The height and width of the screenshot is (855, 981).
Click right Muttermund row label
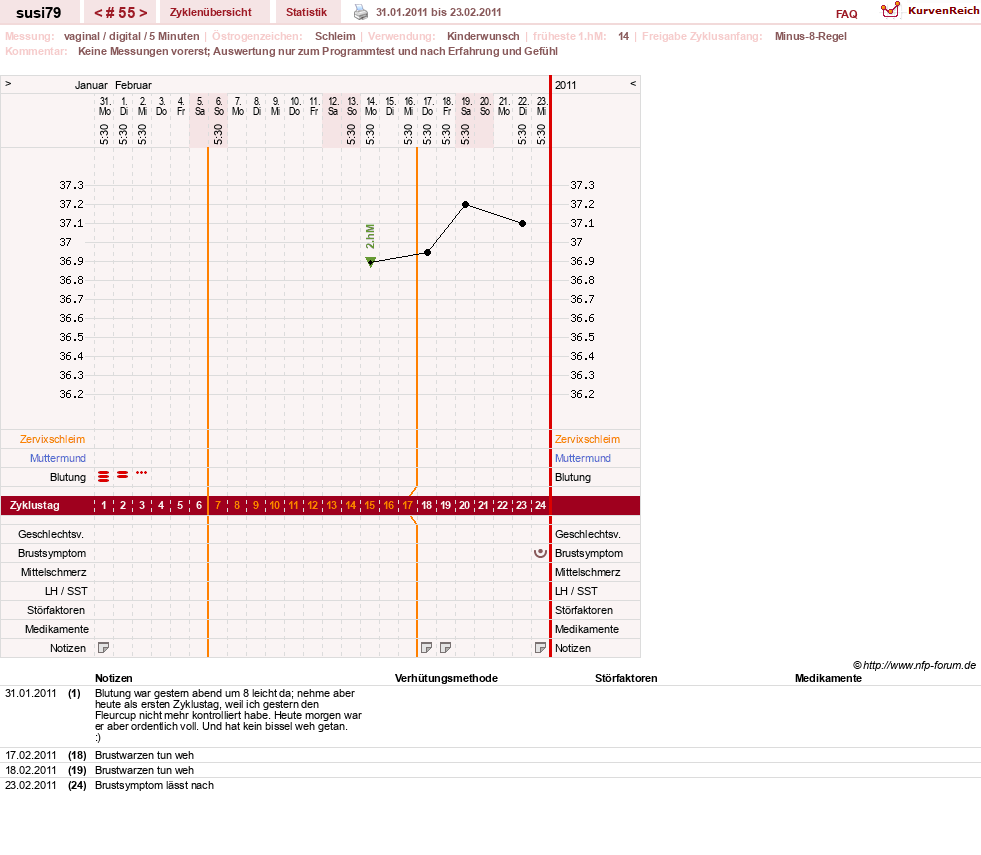click(583, 458)
